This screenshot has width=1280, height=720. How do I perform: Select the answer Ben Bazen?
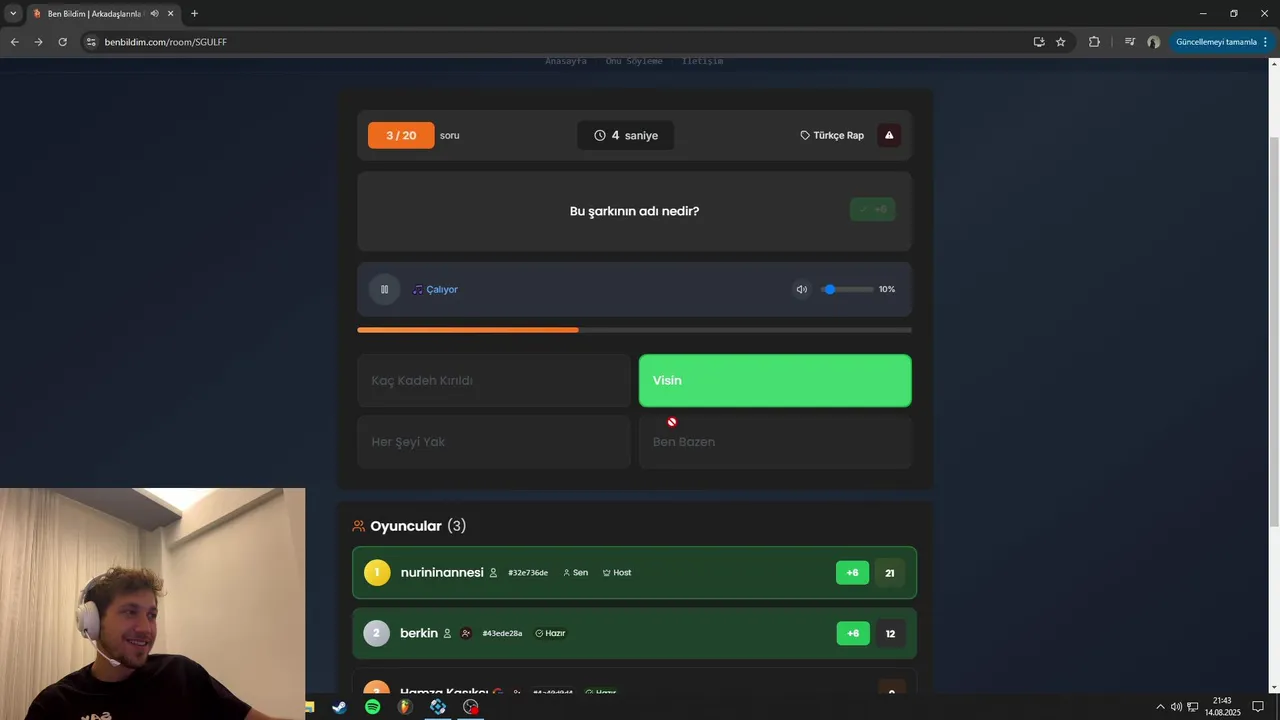(x=775, y=442)
